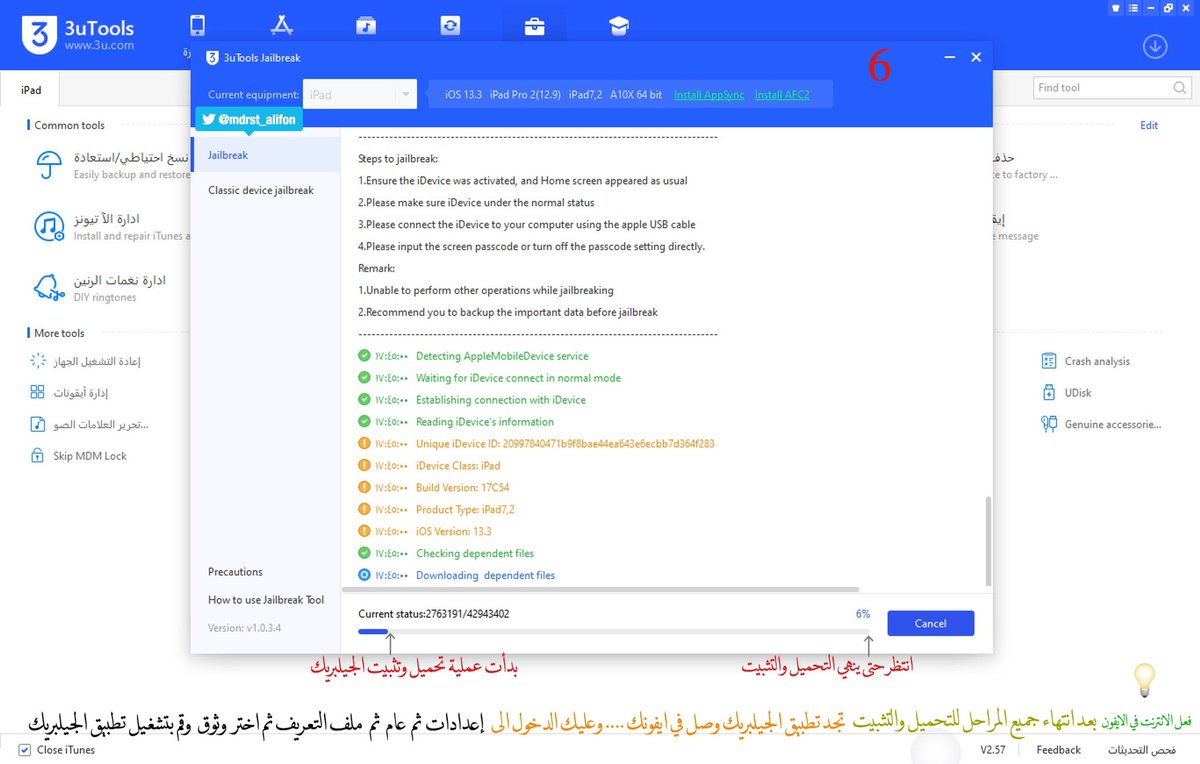
Task: Open the downloads arrow icon at top right
Action: (x=1155, y=46)
